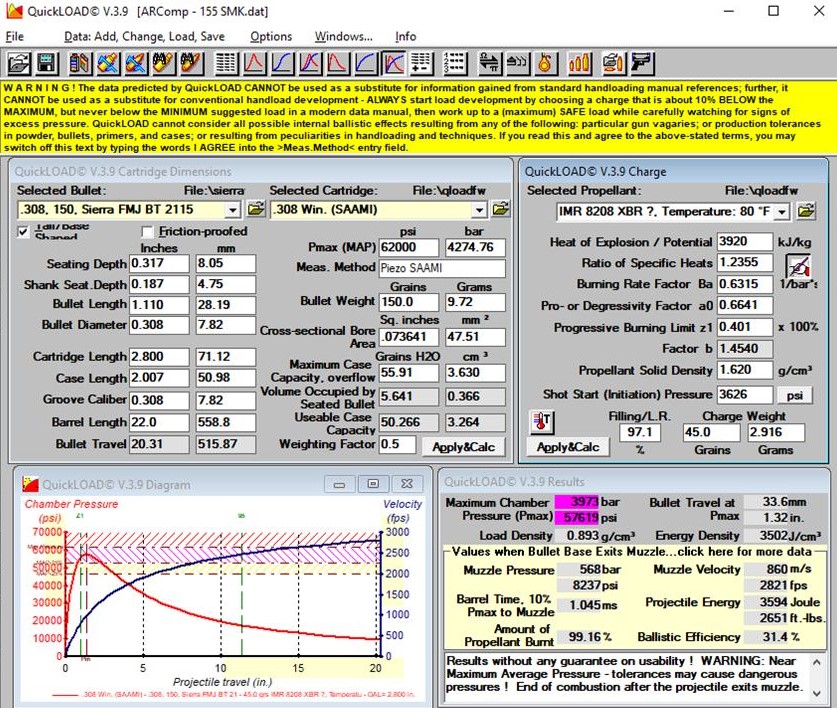
Task: Click the orange ring-shaped toolbar icon
Action: click(545, 63)
